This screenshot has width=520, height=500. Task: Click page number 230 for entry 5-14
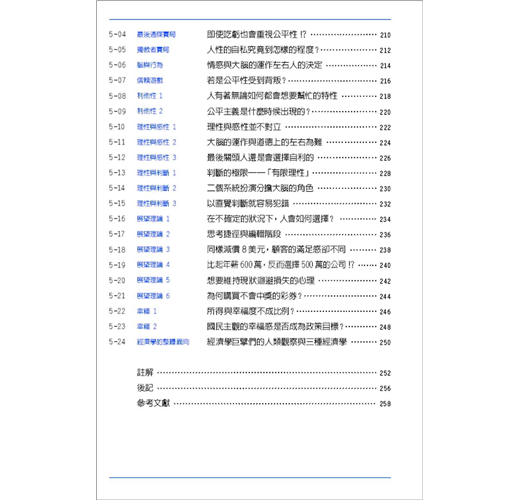385,189
